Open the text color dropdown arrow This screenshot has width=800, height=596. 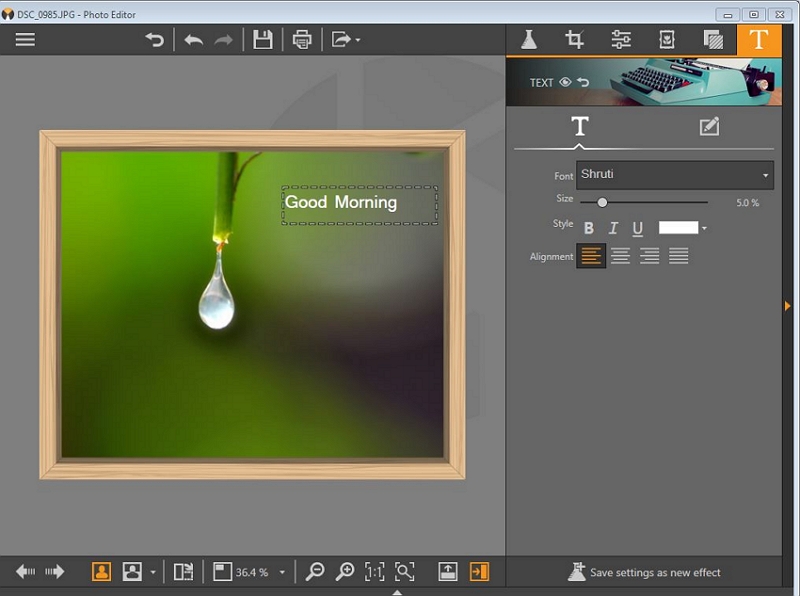[705, 228]
